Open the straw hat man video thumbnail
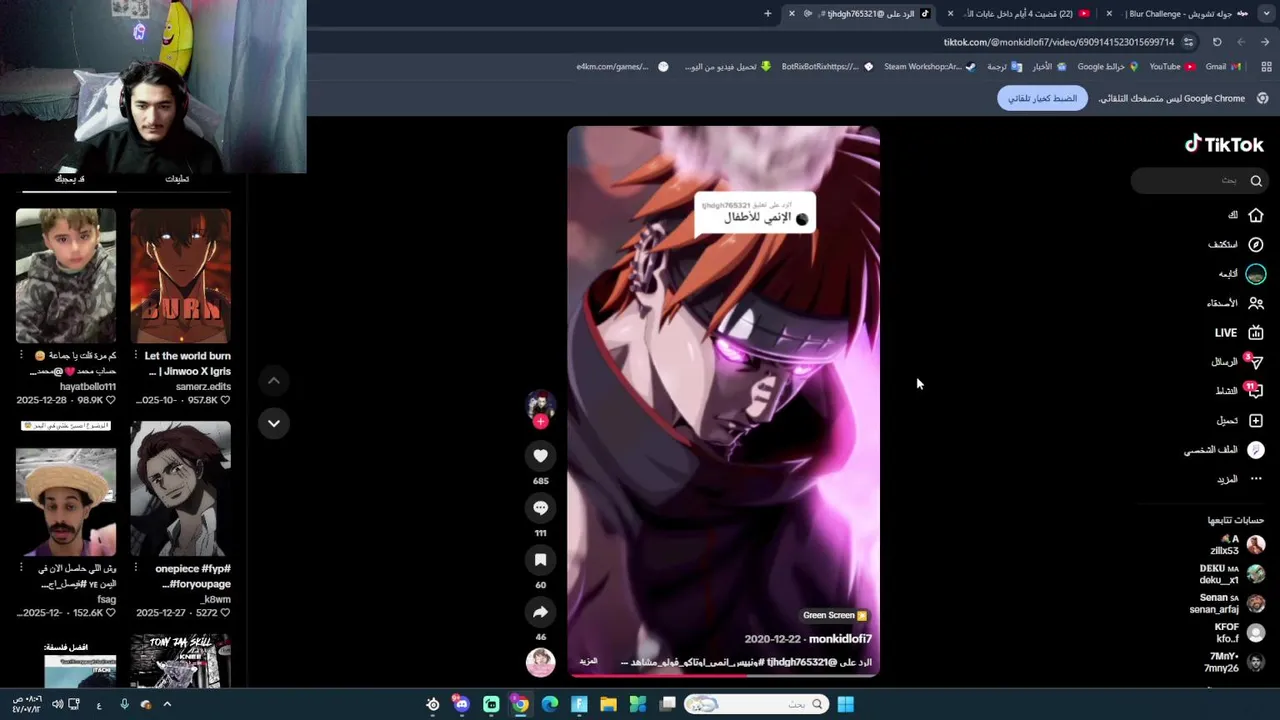The width and height of the screenshot is (1280, 720). (x=66, y=488)
